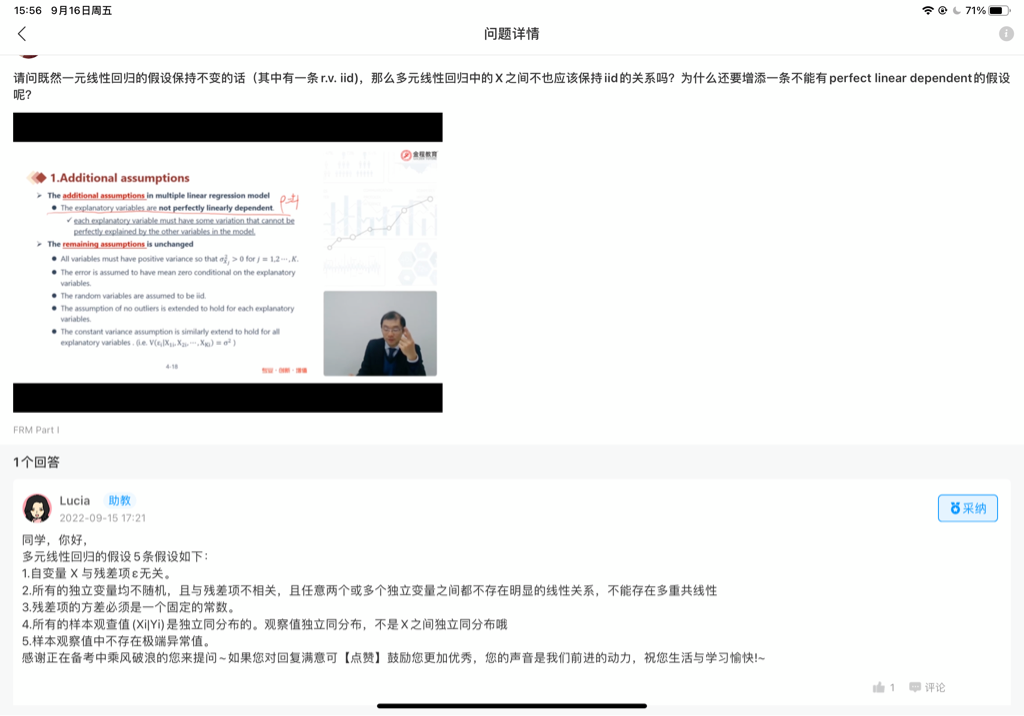Open the info icon at top right
Screen dimensions: 1024x716
pos(1006,34)
